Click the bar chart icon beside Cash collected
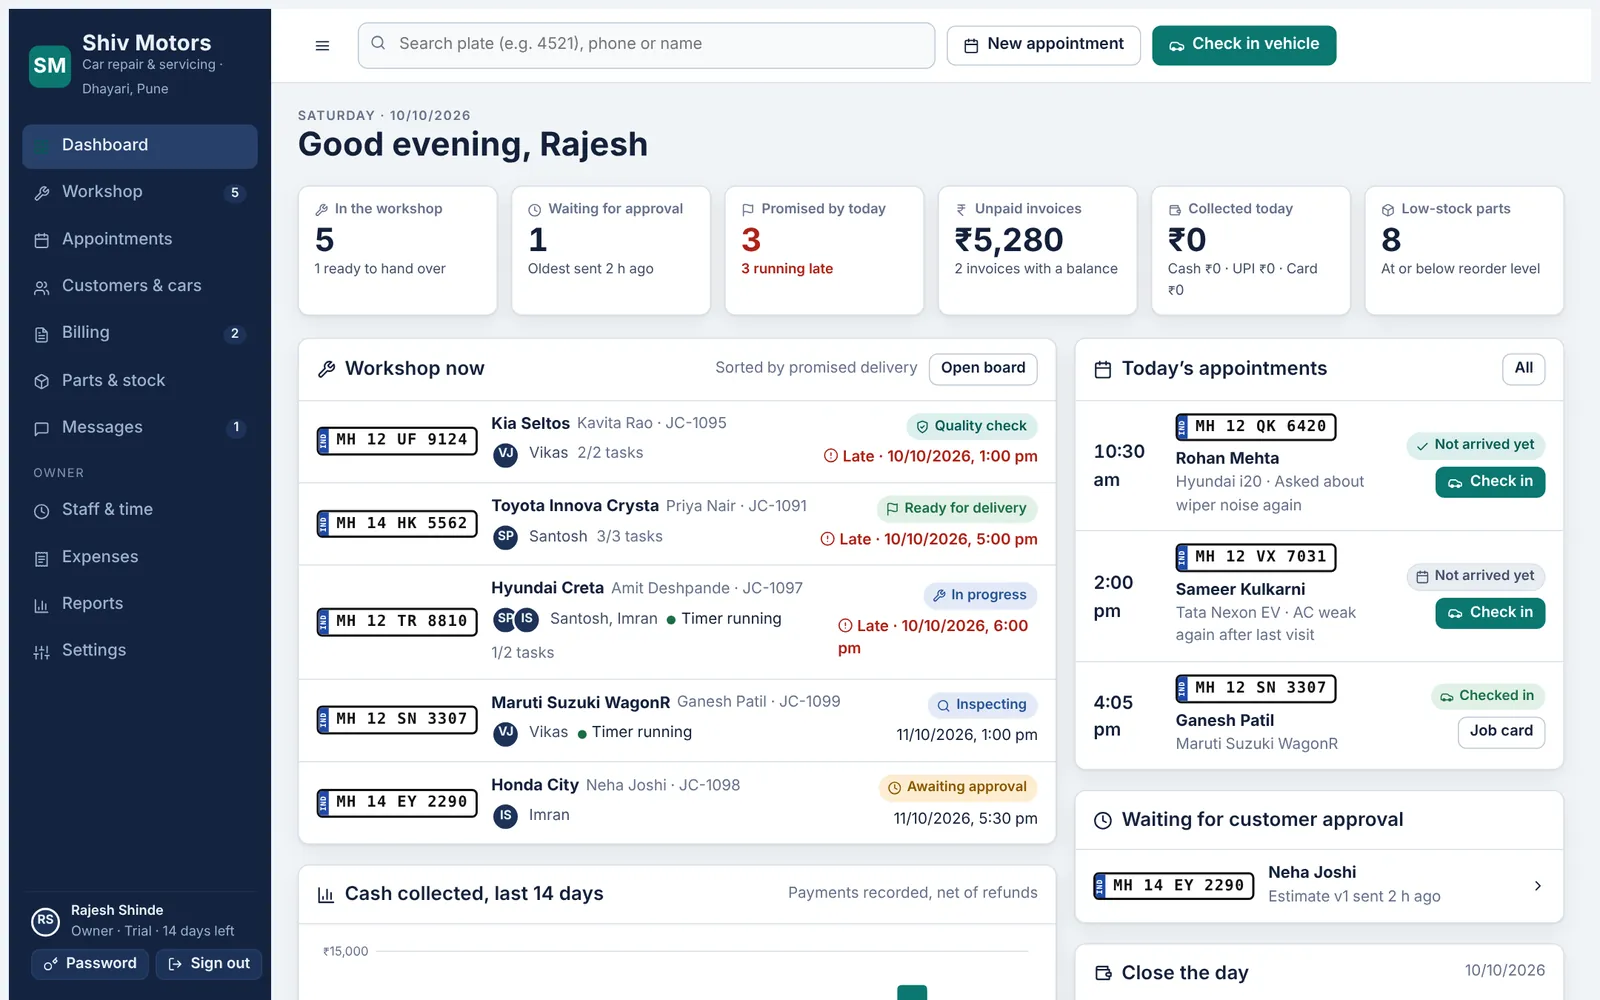Viewport: 1600px width, 1000px height. 326,894
